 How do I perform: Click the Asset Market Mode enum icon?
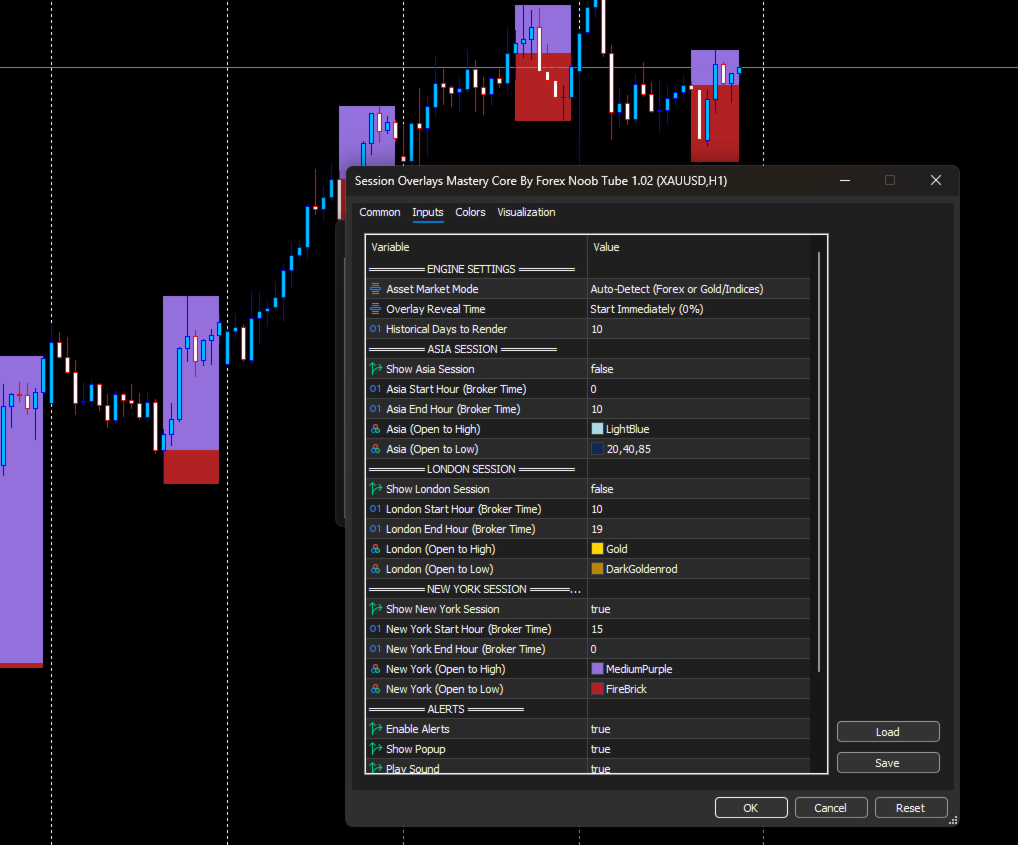(x=375, y=289)
